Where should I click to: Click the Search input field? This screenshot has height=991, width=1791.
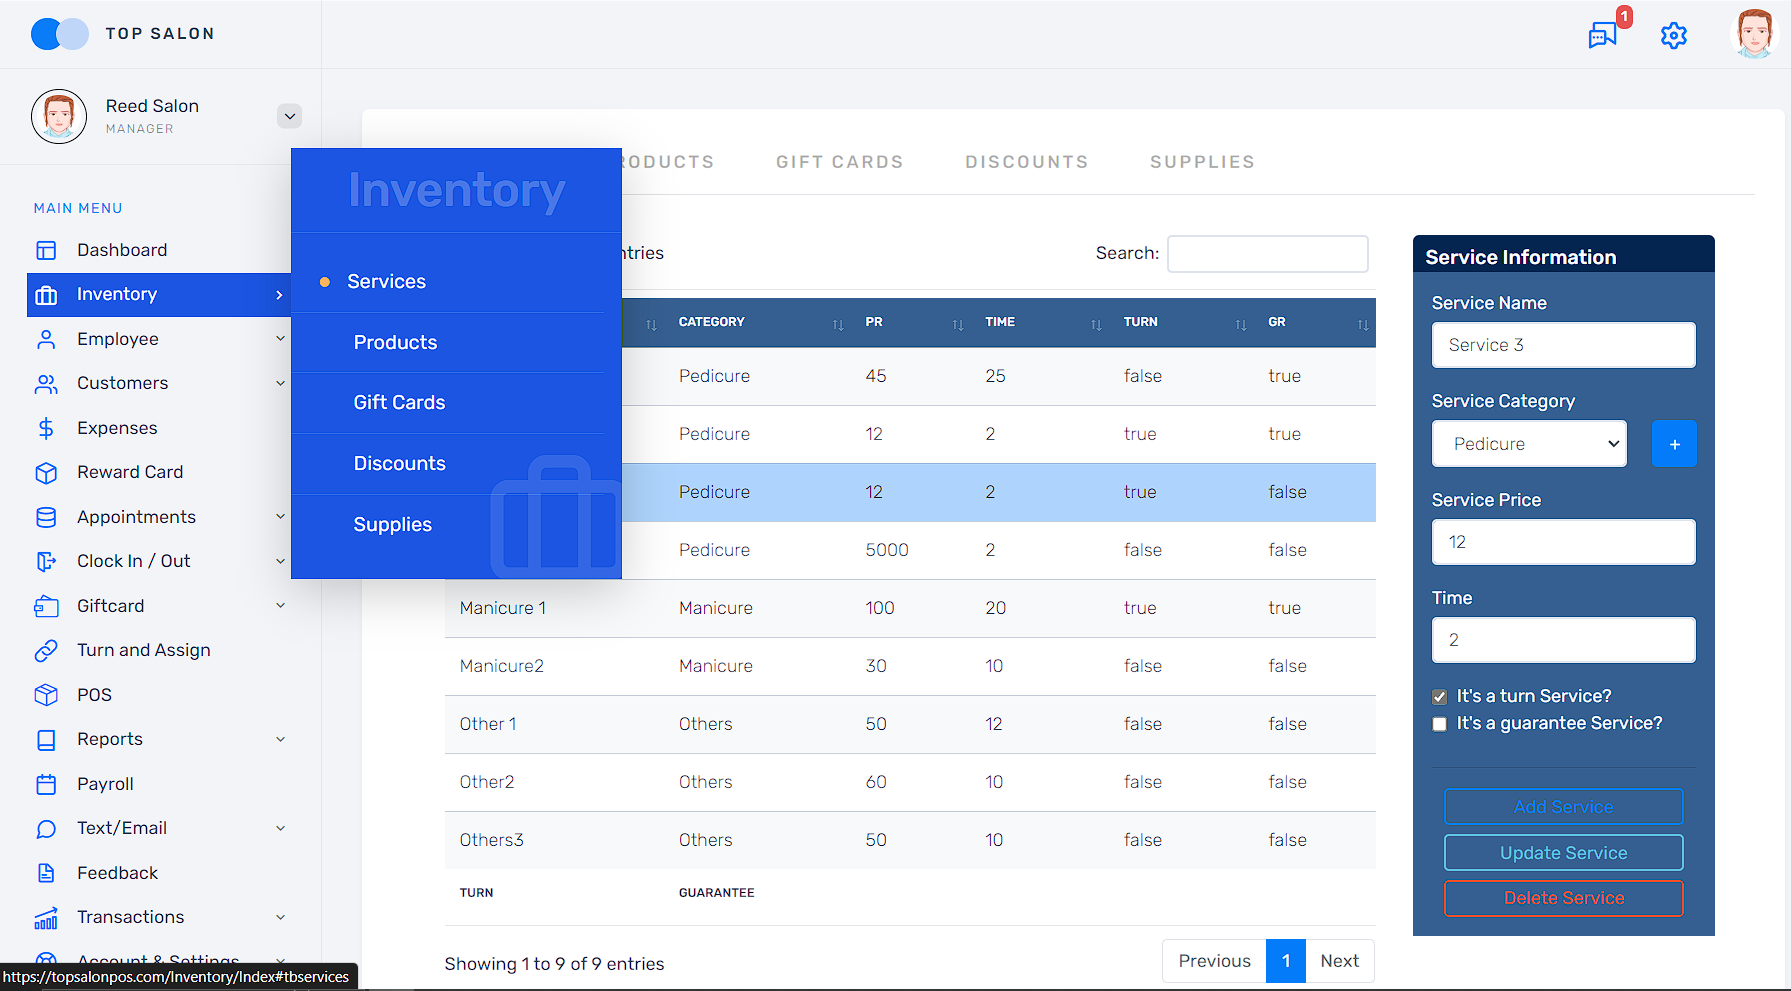click(x=1267, y=254)
